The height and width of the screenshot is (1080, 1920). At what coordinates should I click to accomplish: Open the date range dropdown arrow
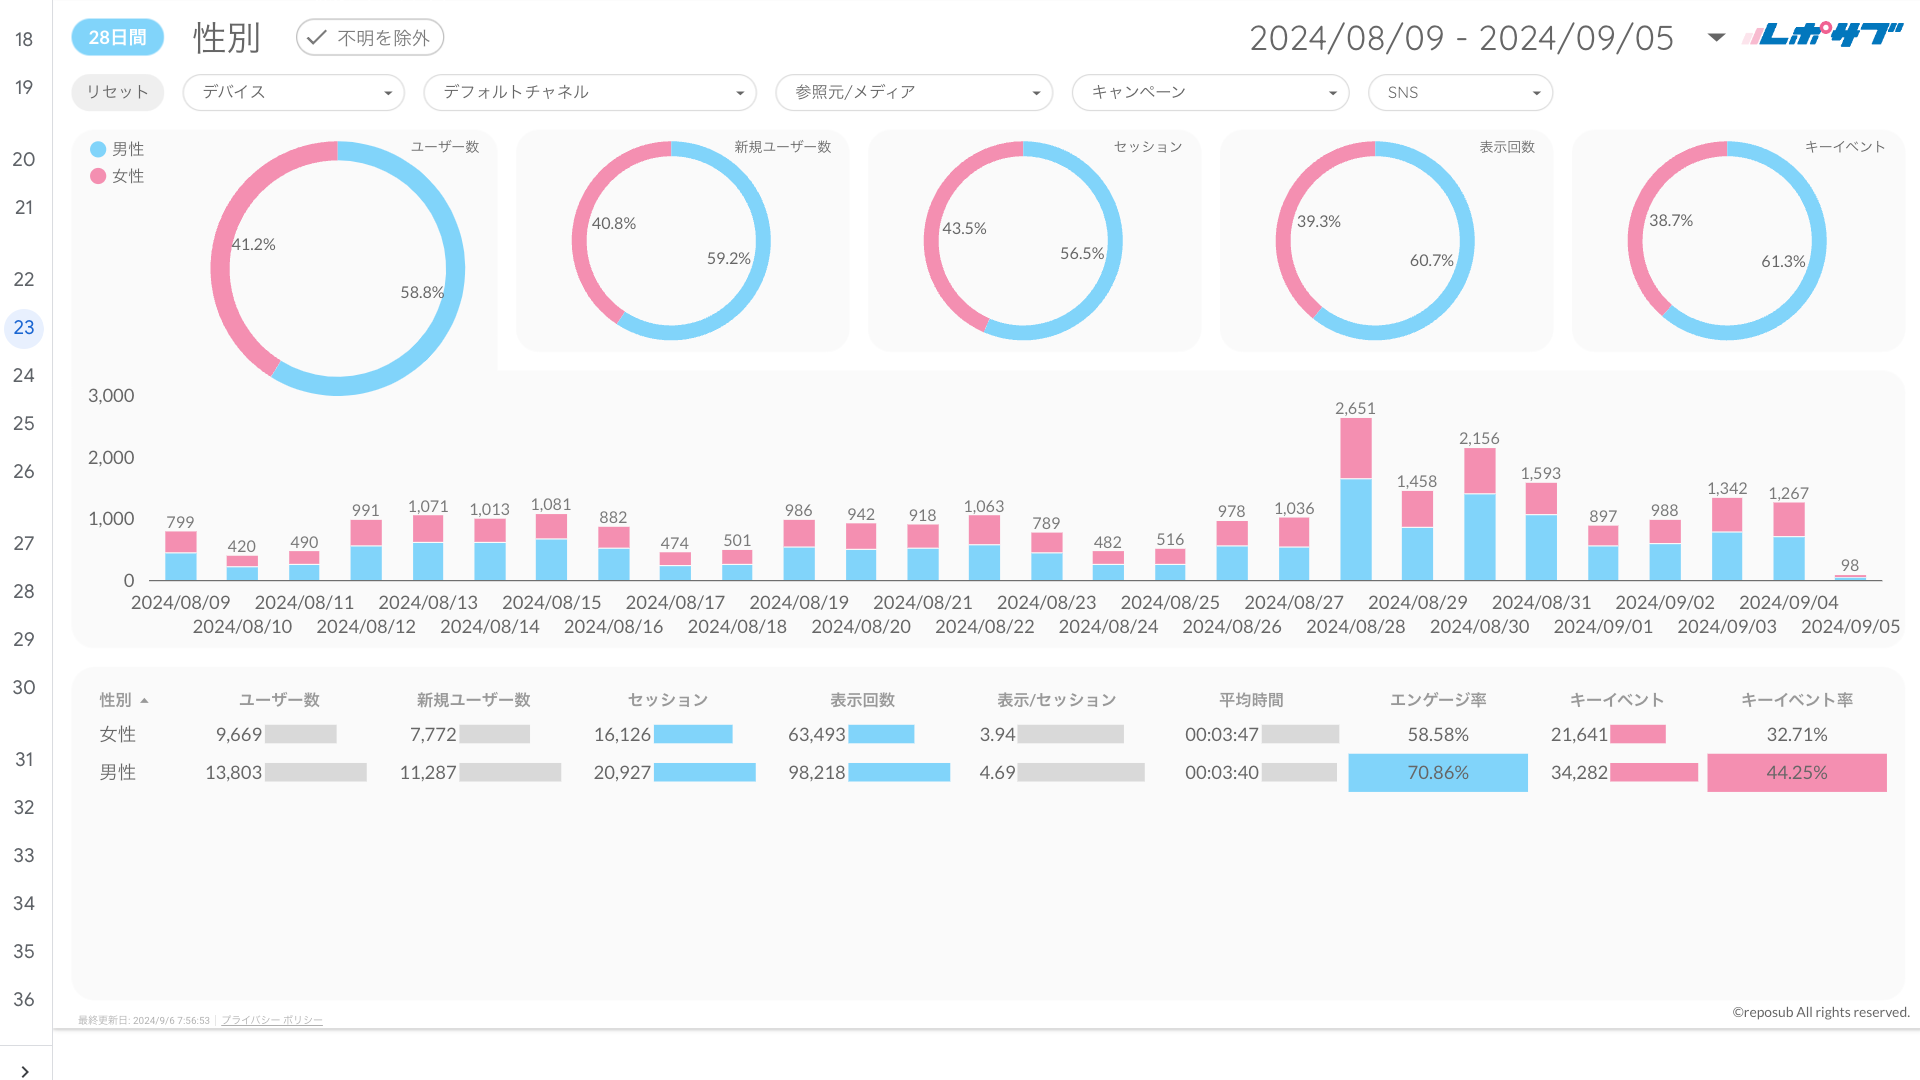pyautogui.click(x=1716, y=37)
